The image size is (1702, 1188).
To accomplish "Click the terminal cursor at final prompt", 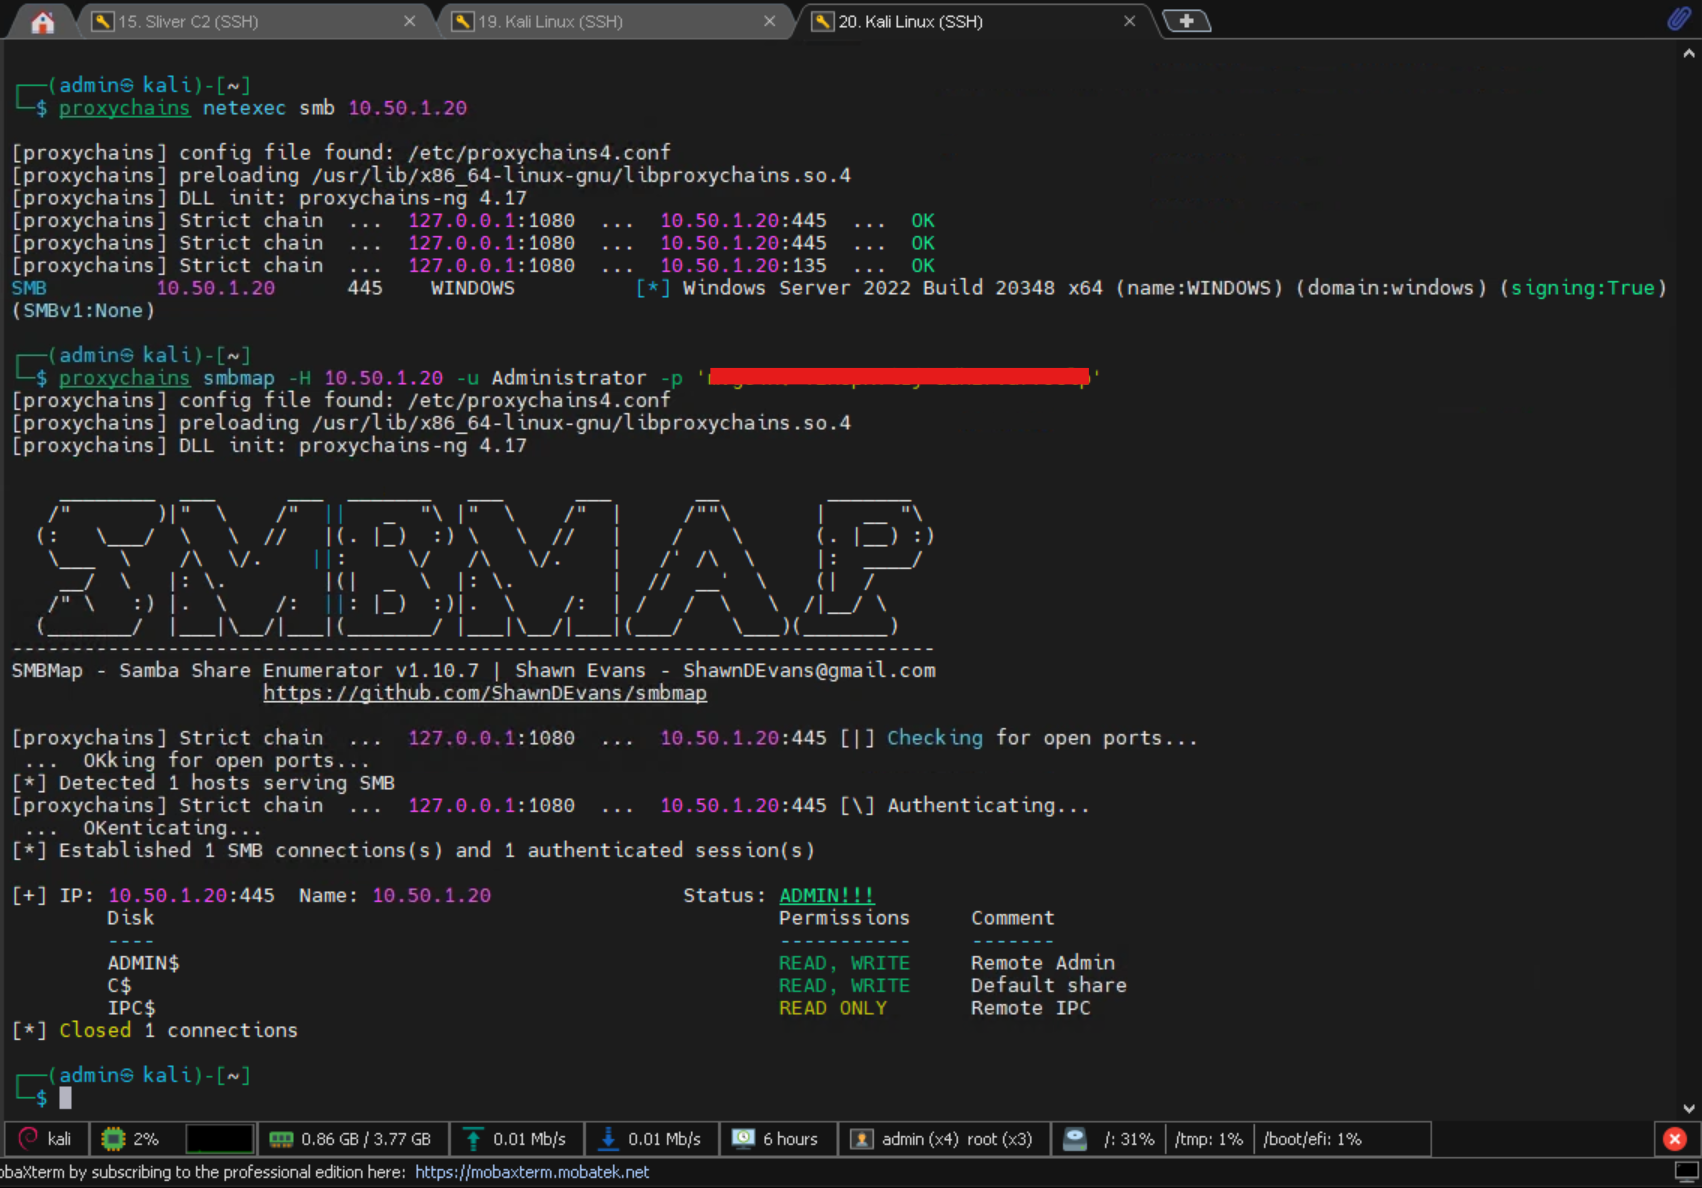I will click(65, 1098).
